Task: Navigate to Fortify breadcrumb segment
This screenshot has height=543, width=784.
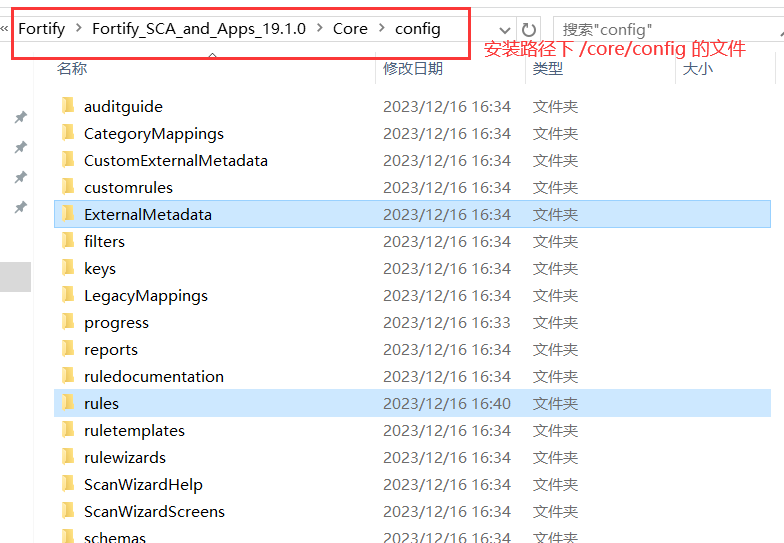Action: point(42,29)
